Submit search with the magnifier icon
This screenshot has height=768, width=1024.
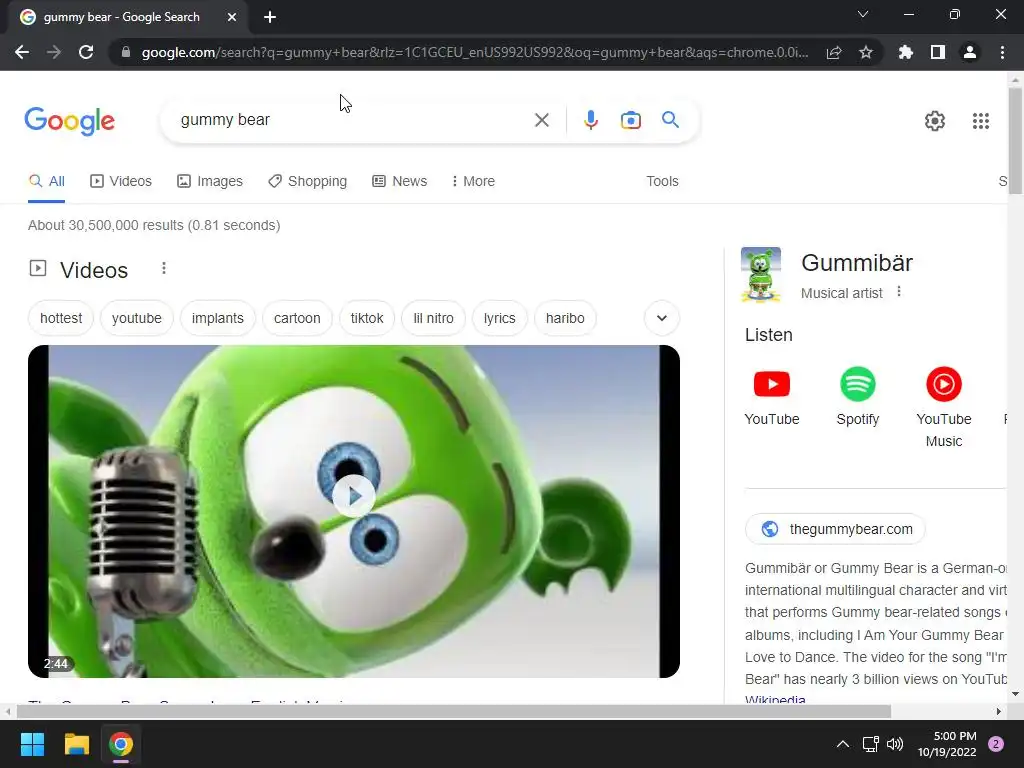pyautogui.click(x=670, y=120)
